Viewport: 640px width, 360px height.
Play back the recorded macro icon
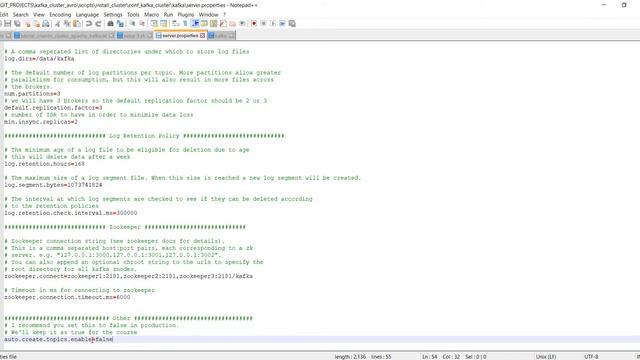[273, 24]
